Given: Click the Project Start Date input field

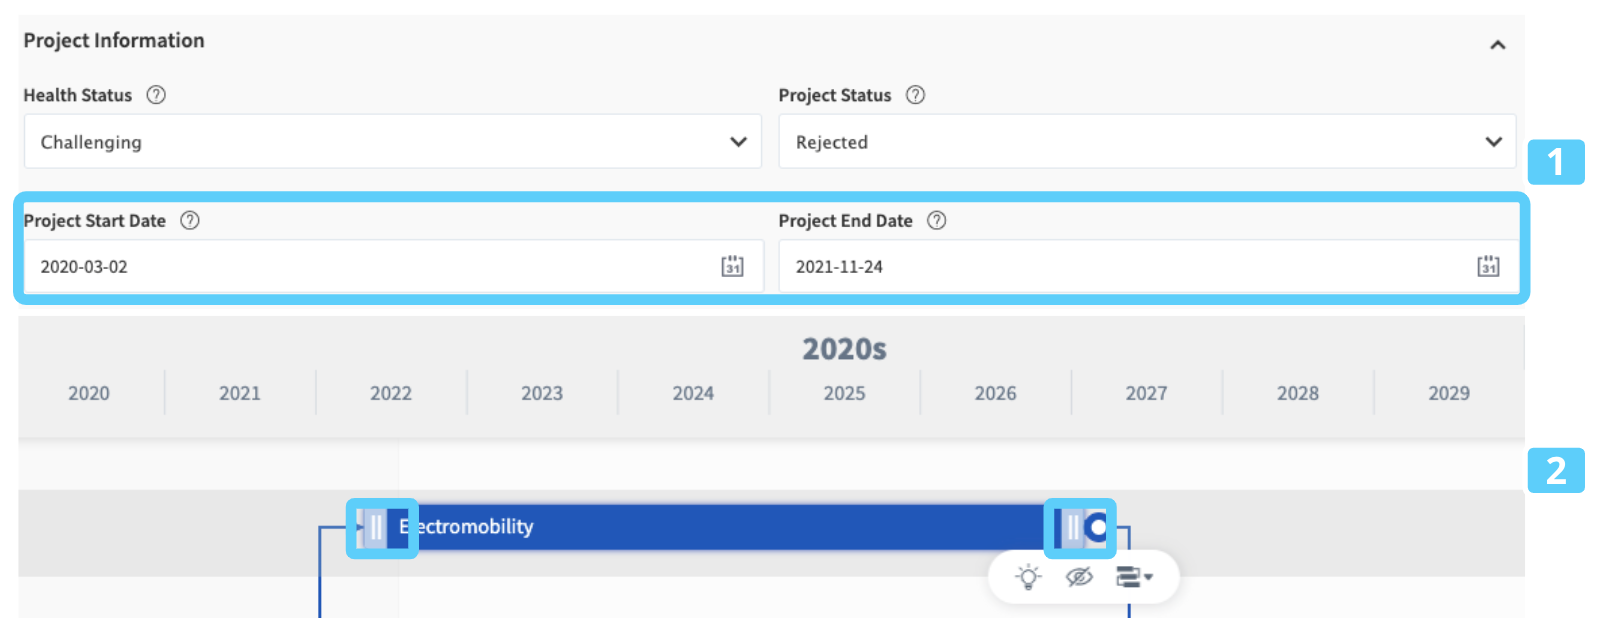Looking at the screenshot, I should [x=370, y=267].
